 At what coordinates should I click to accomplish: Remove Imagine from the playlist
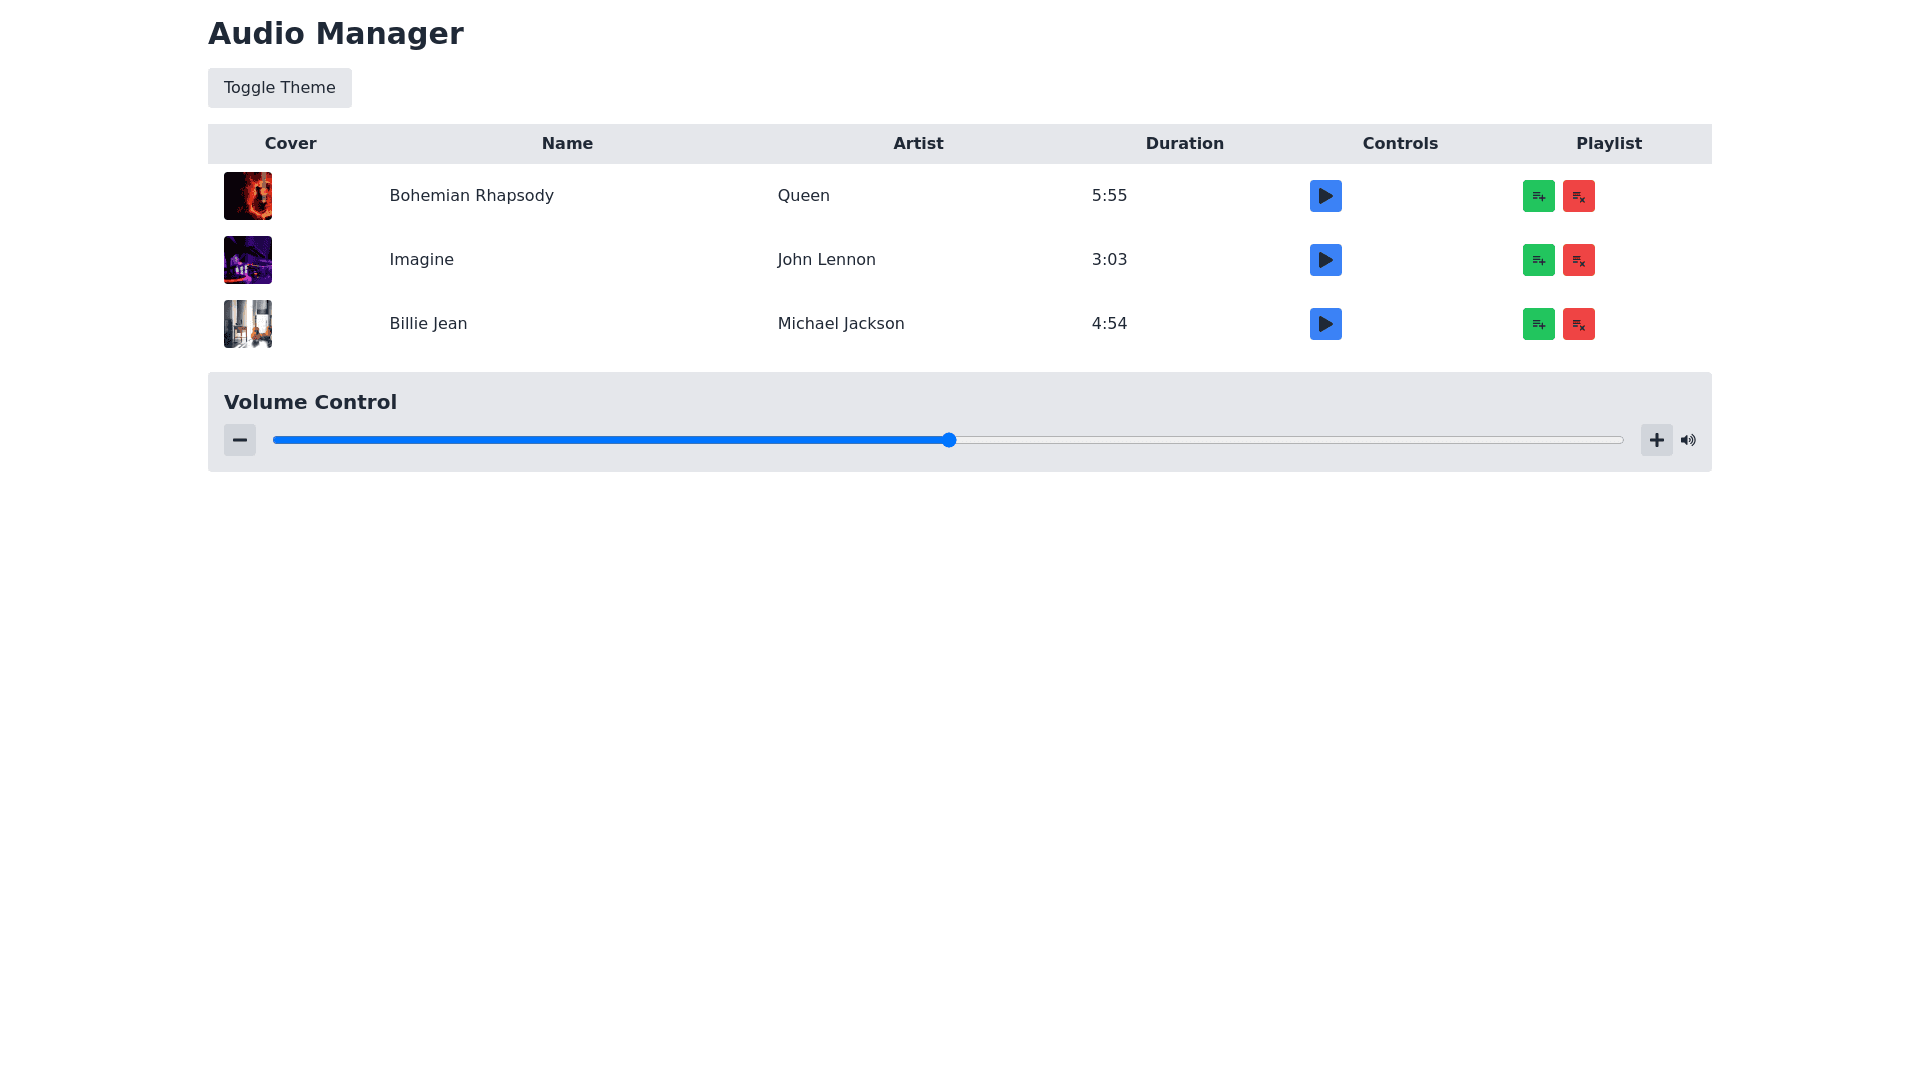[1578, 260]
